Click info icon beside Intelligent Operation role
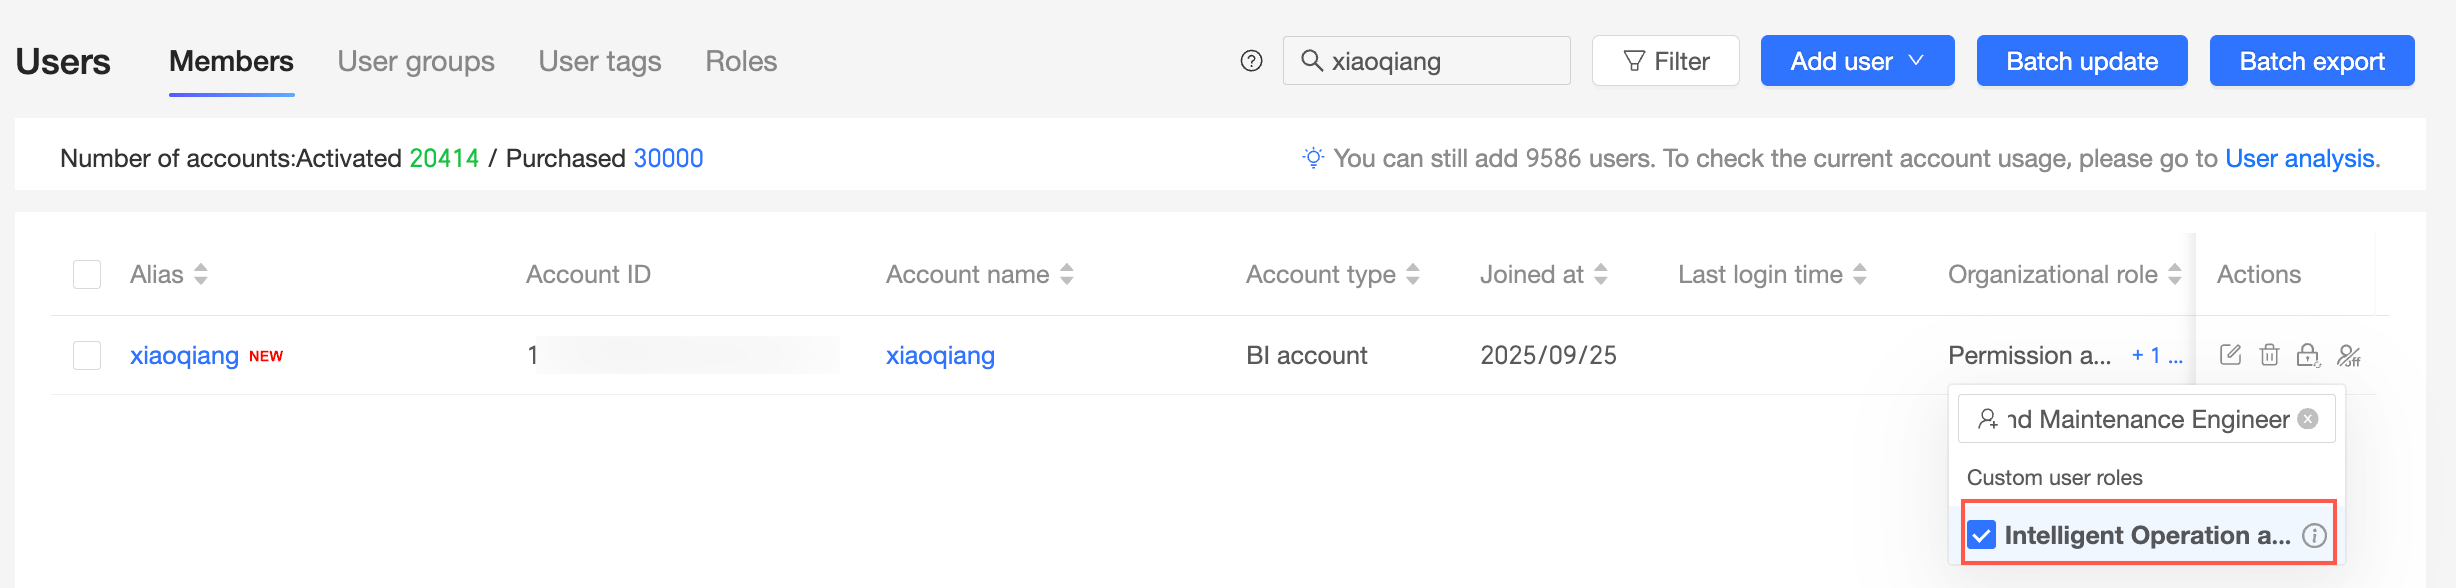 [2314, 536]
